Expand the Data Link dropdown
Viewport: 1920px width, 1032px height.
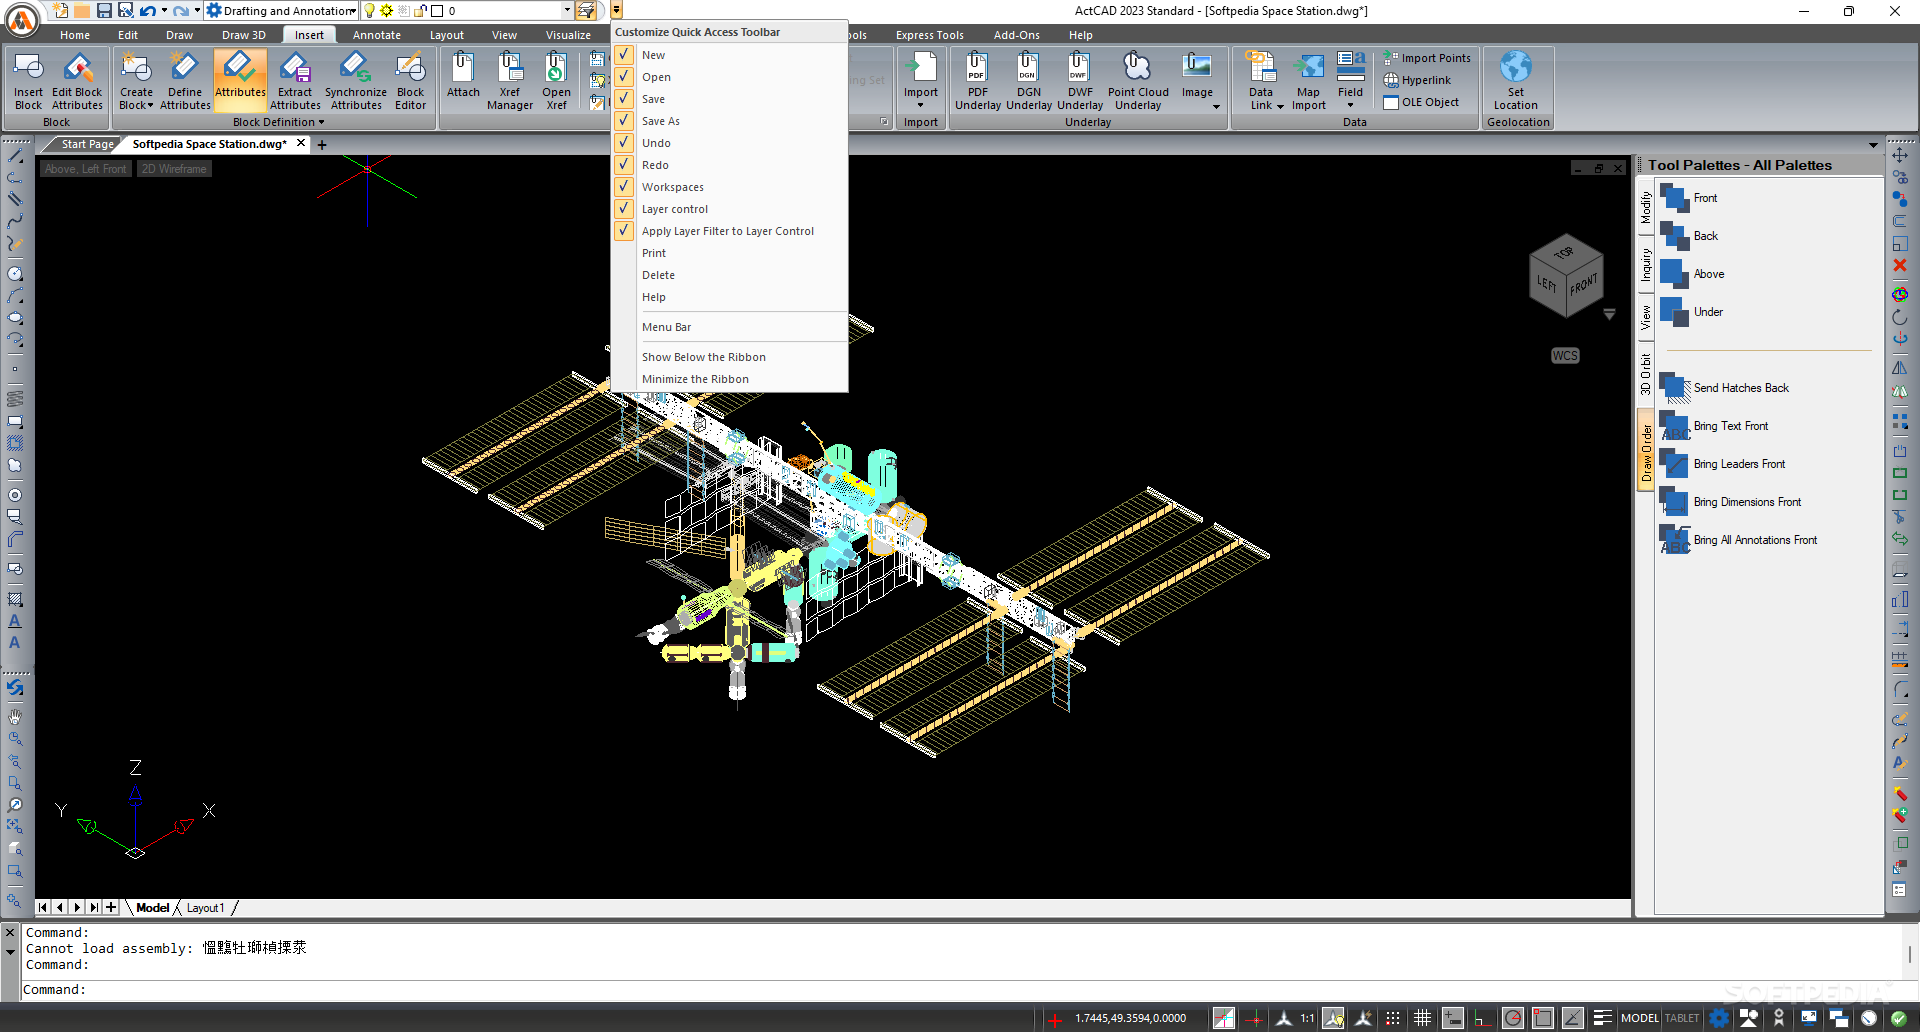tap(1279, 106)
